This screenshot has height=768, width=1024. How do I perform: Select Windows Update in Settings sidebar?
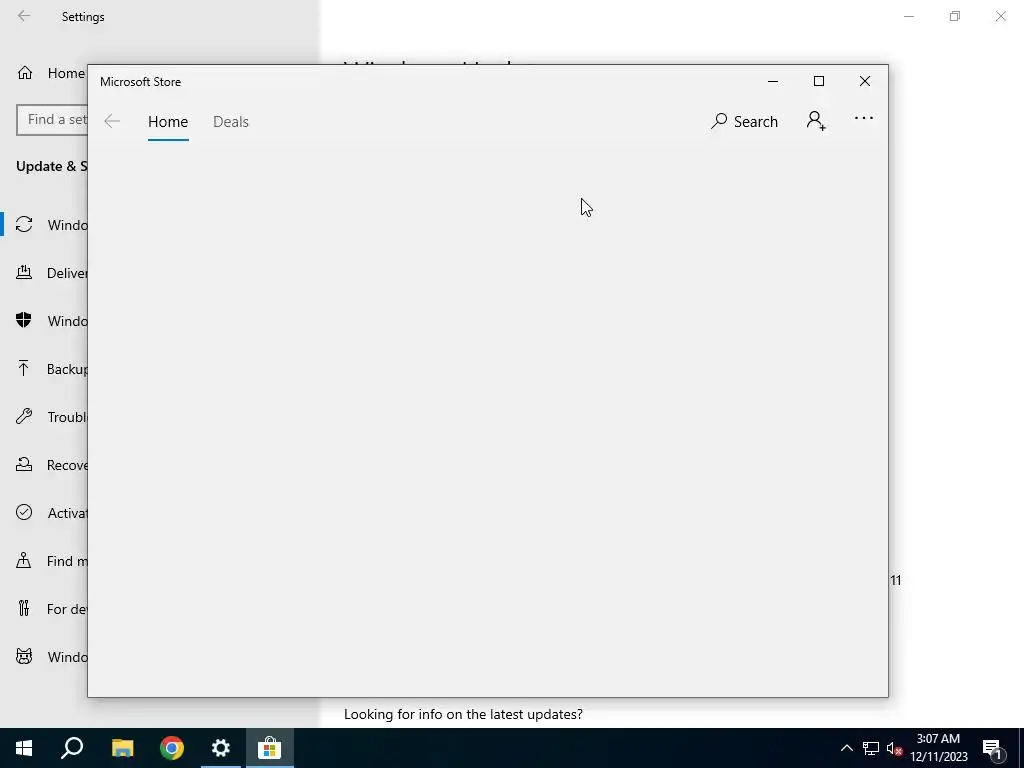tap(45, 225)
